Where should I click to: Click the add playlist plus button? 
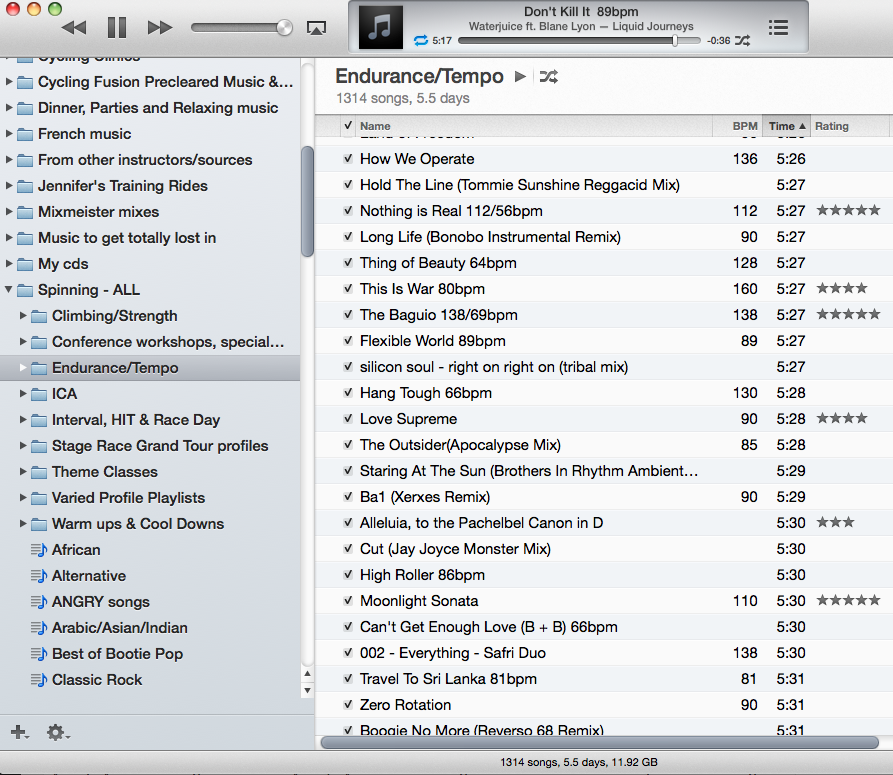(x=19, y=732)
